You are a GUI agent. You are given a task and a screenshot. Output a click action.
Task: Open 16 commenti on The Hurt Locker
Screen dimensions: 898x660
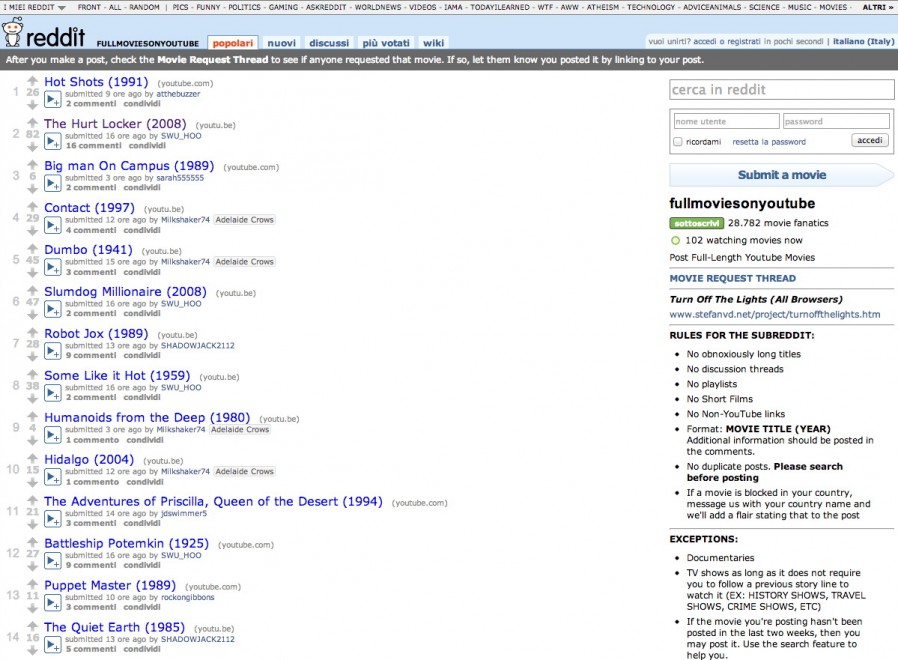[x=93, y=146]
